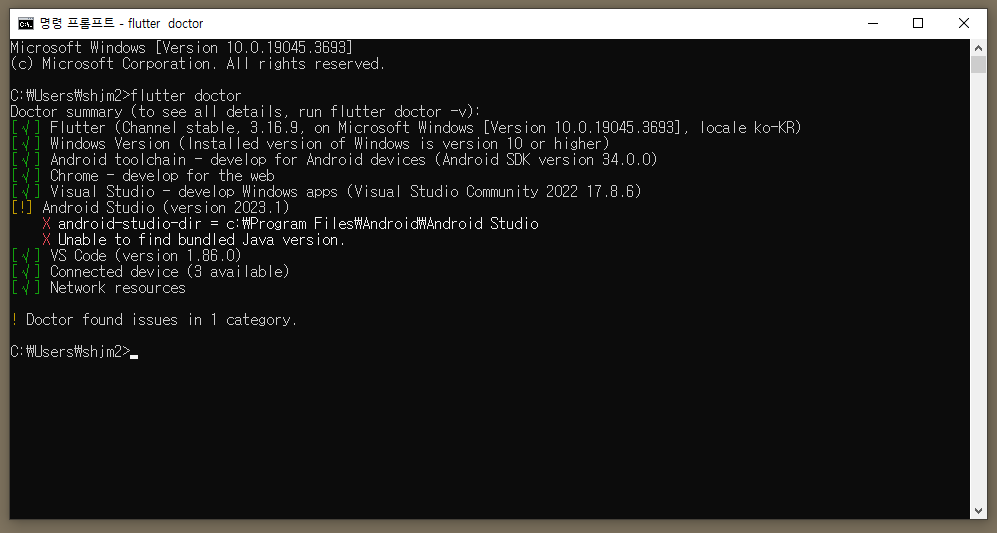Click the 'VS Code (version 1.86.0)' line
Screen dimensions: 997x533
[146, 255]
